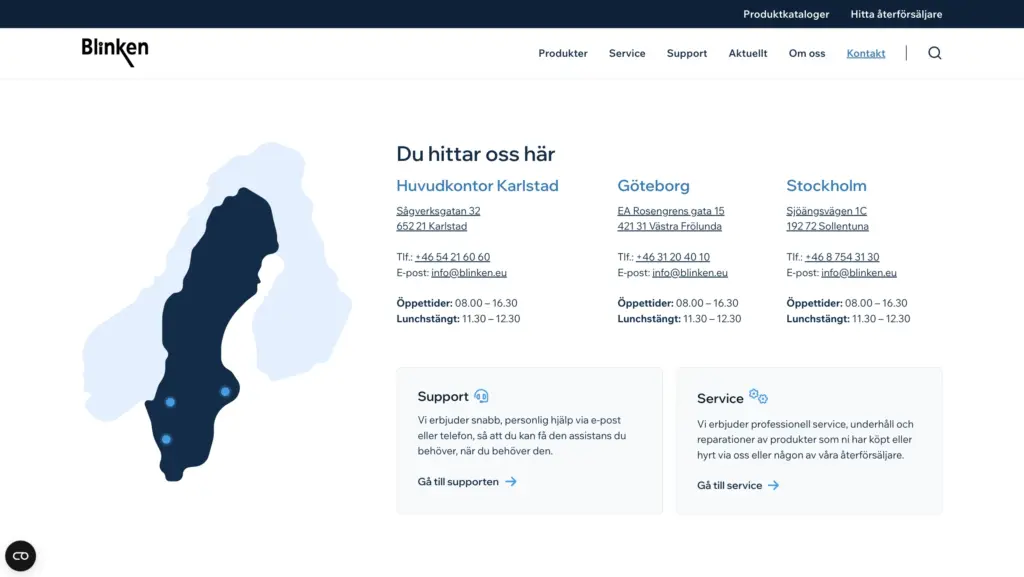Click Hitta återförsäljare link
This screenshot has width=1024, height=577.
pyautogui.click(x=896, y=14)
